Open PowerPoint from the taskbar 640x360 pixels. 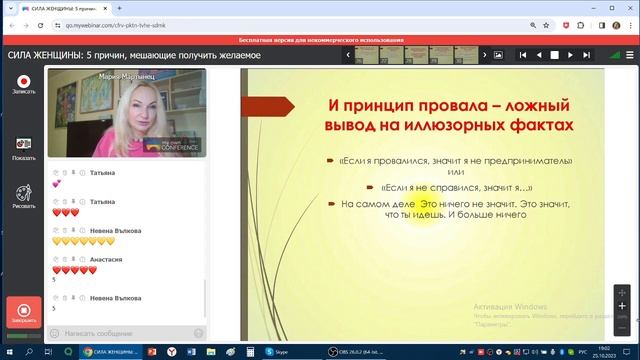point(152,352)
